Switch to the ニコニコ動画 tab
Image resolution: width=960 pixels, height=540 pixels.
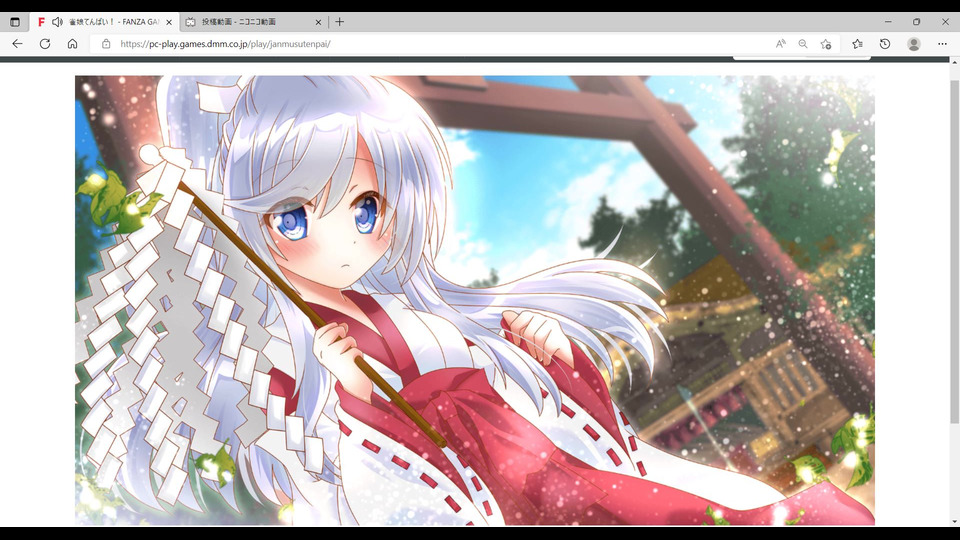point(254,22)
